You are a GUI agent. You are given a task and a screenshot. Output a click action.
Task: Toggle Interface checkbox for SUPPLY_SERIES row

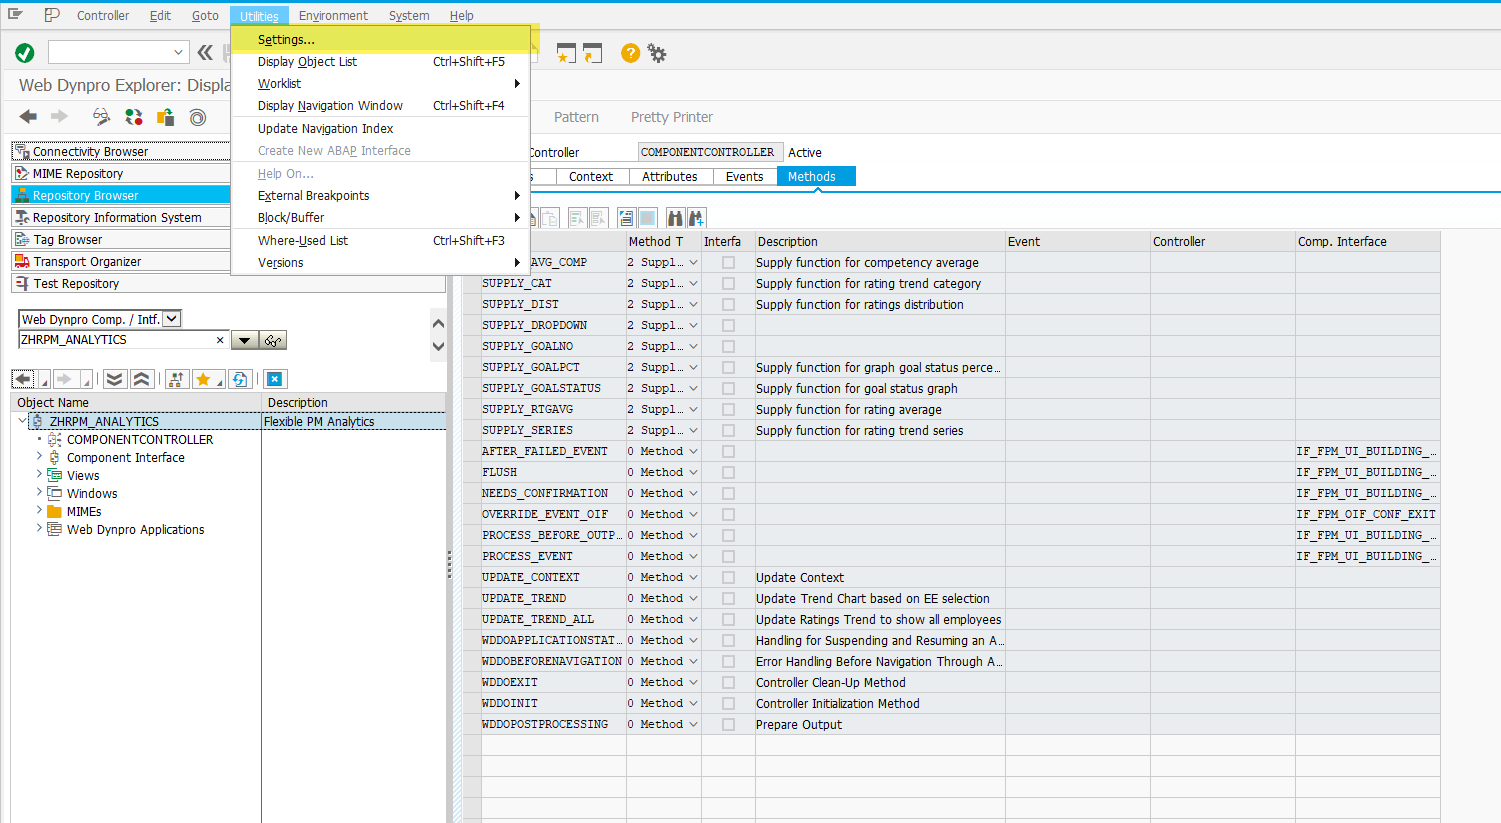click(728, 431)
